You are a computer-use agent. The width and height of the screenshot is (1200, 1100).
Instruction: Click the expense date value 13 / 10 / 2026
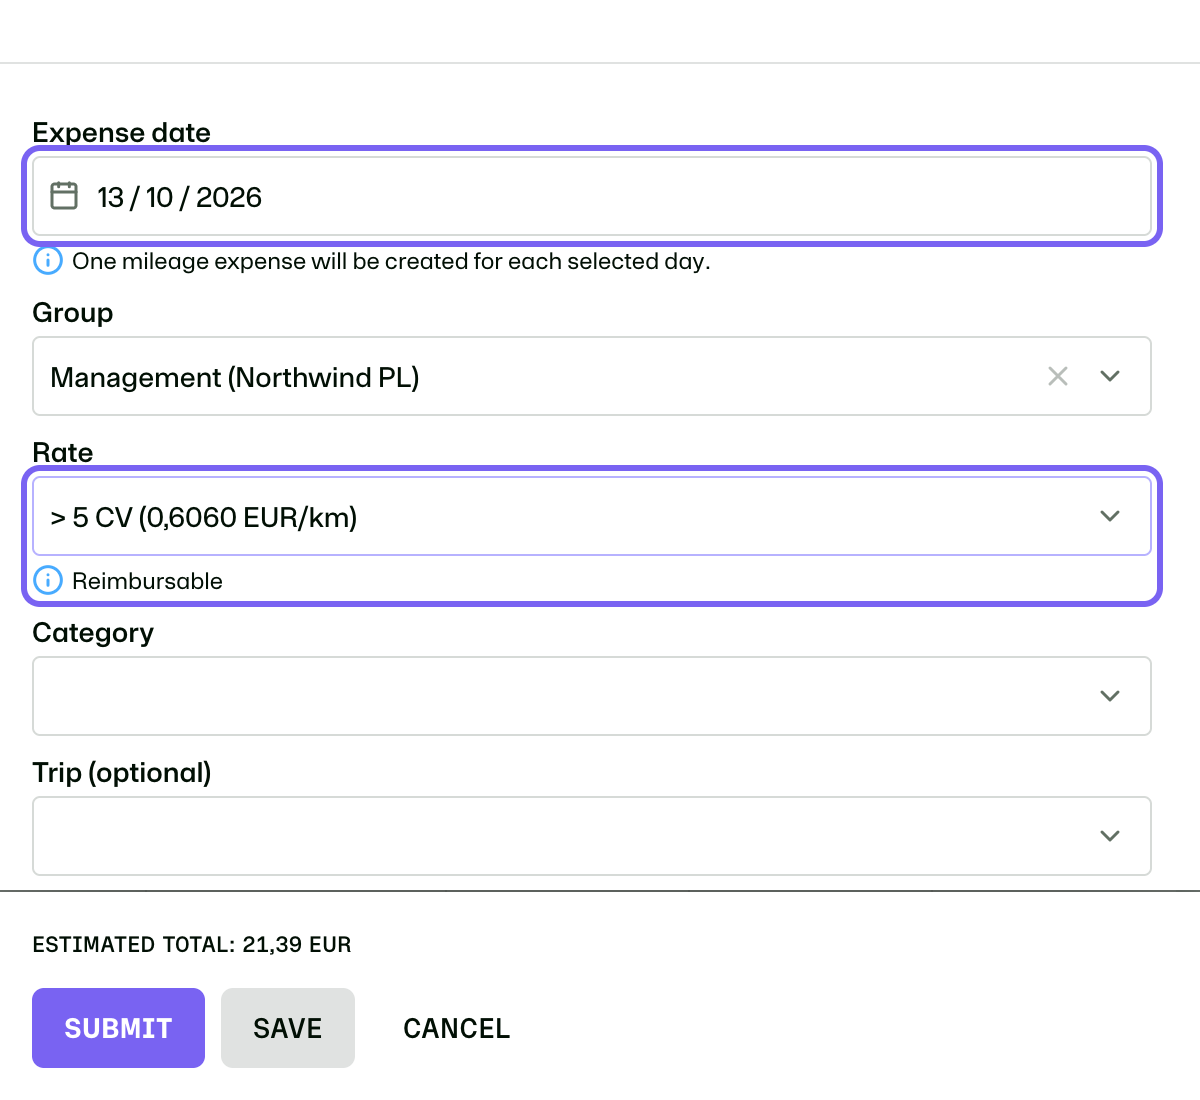(180, 197)
